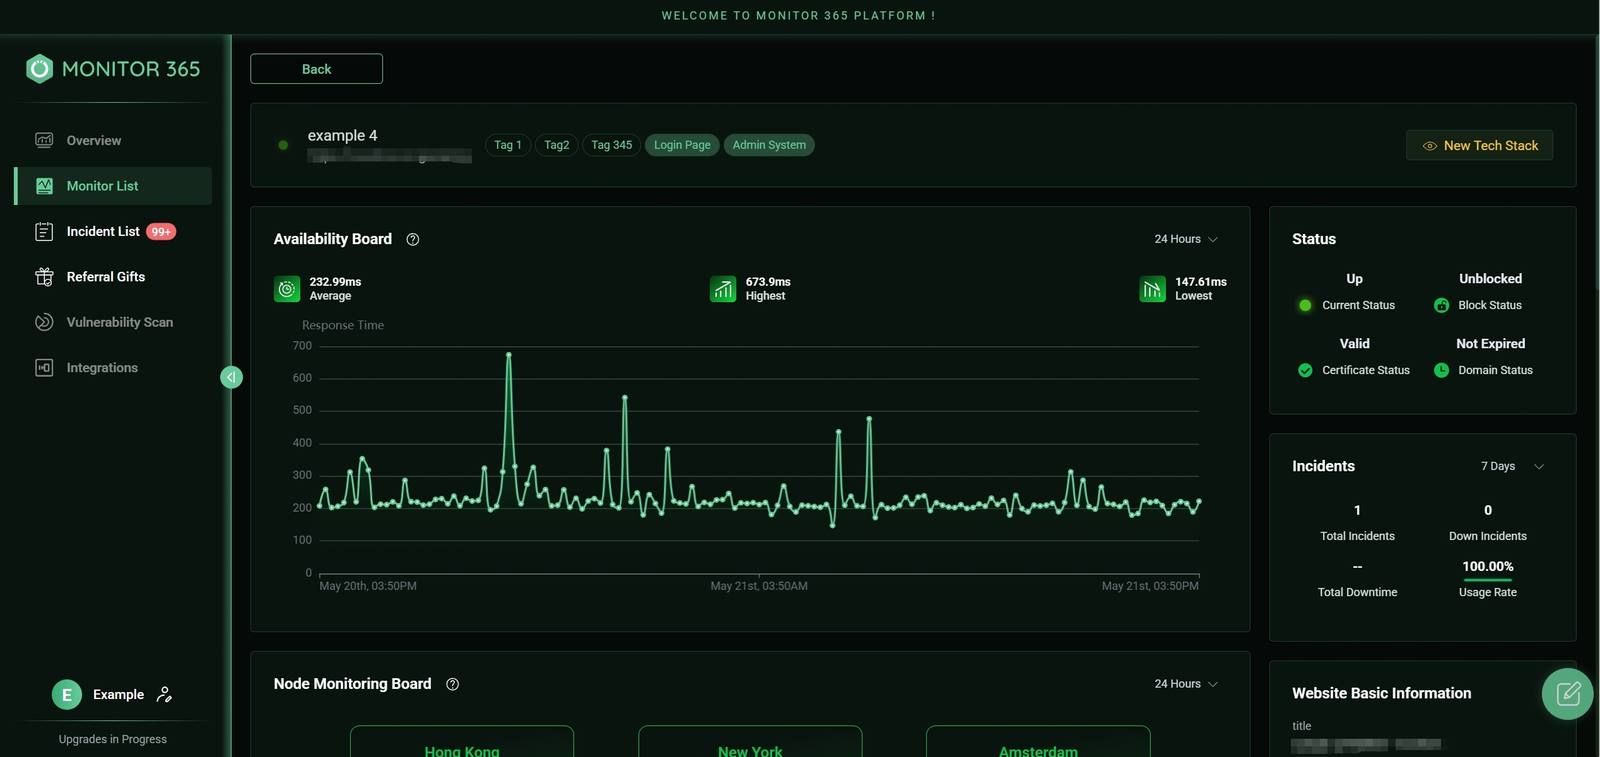Expand Node Monitoring Board 24 Hours dropdown

[1186, 684]
